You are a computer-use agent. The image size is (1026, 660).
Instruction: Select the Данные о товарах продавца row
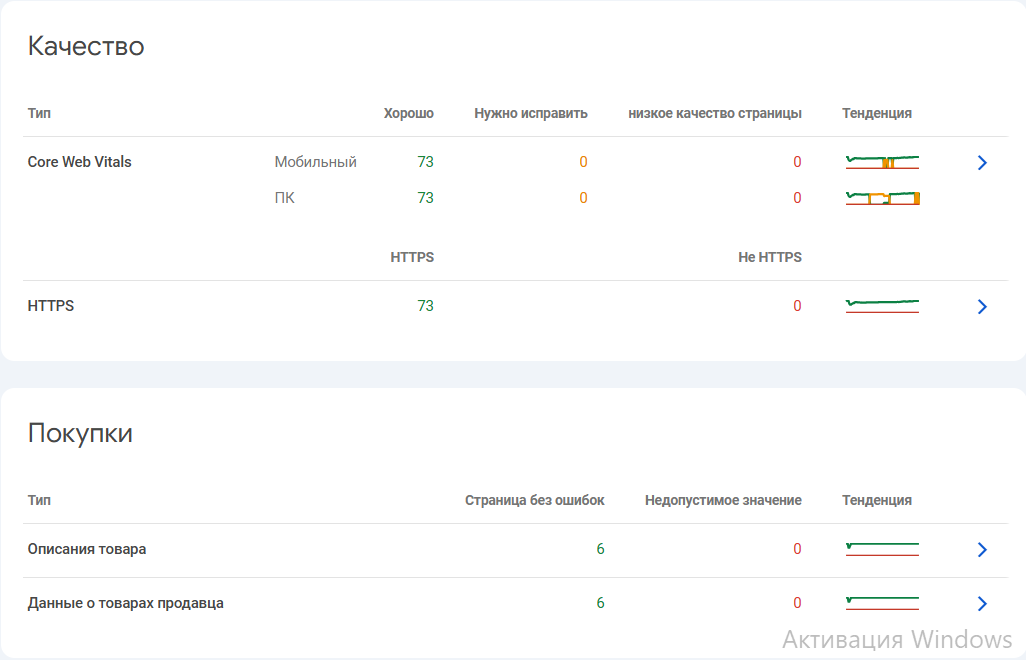[125, 603]
